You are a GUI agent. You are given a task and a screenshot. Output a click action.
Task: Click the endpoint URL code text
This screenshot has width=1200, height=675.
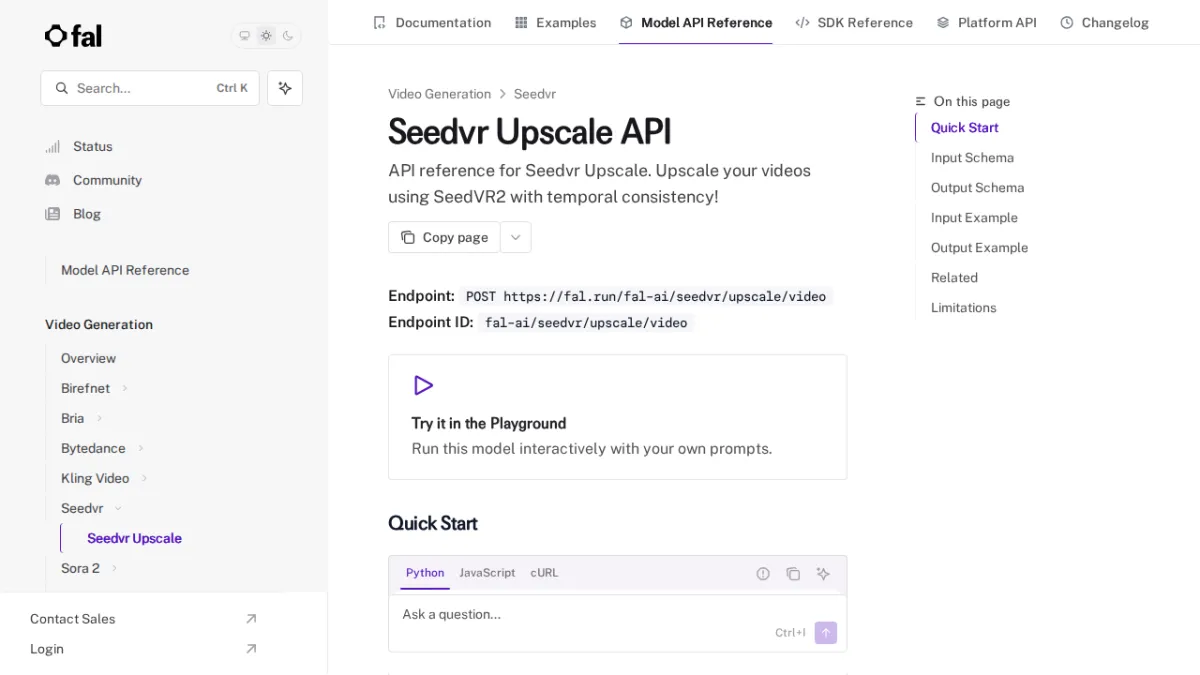[646, 296]
